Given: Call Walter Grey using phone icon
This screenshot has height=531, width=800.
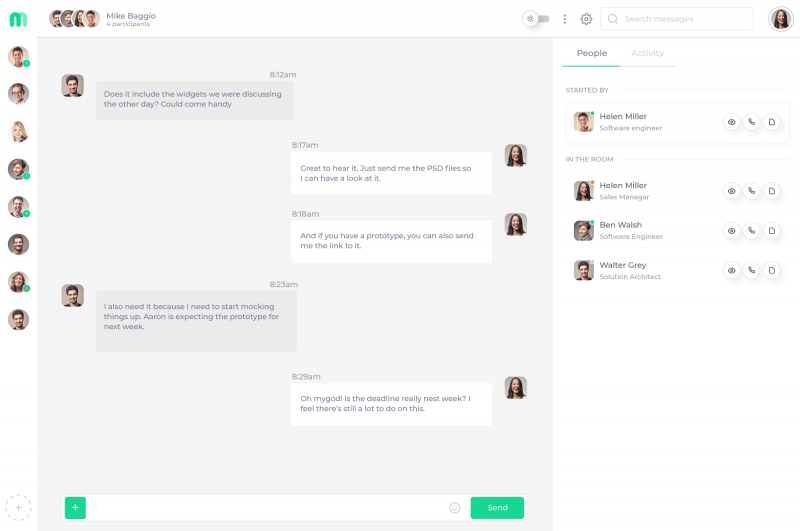Looking at the screenshot, I should (751, 270).
